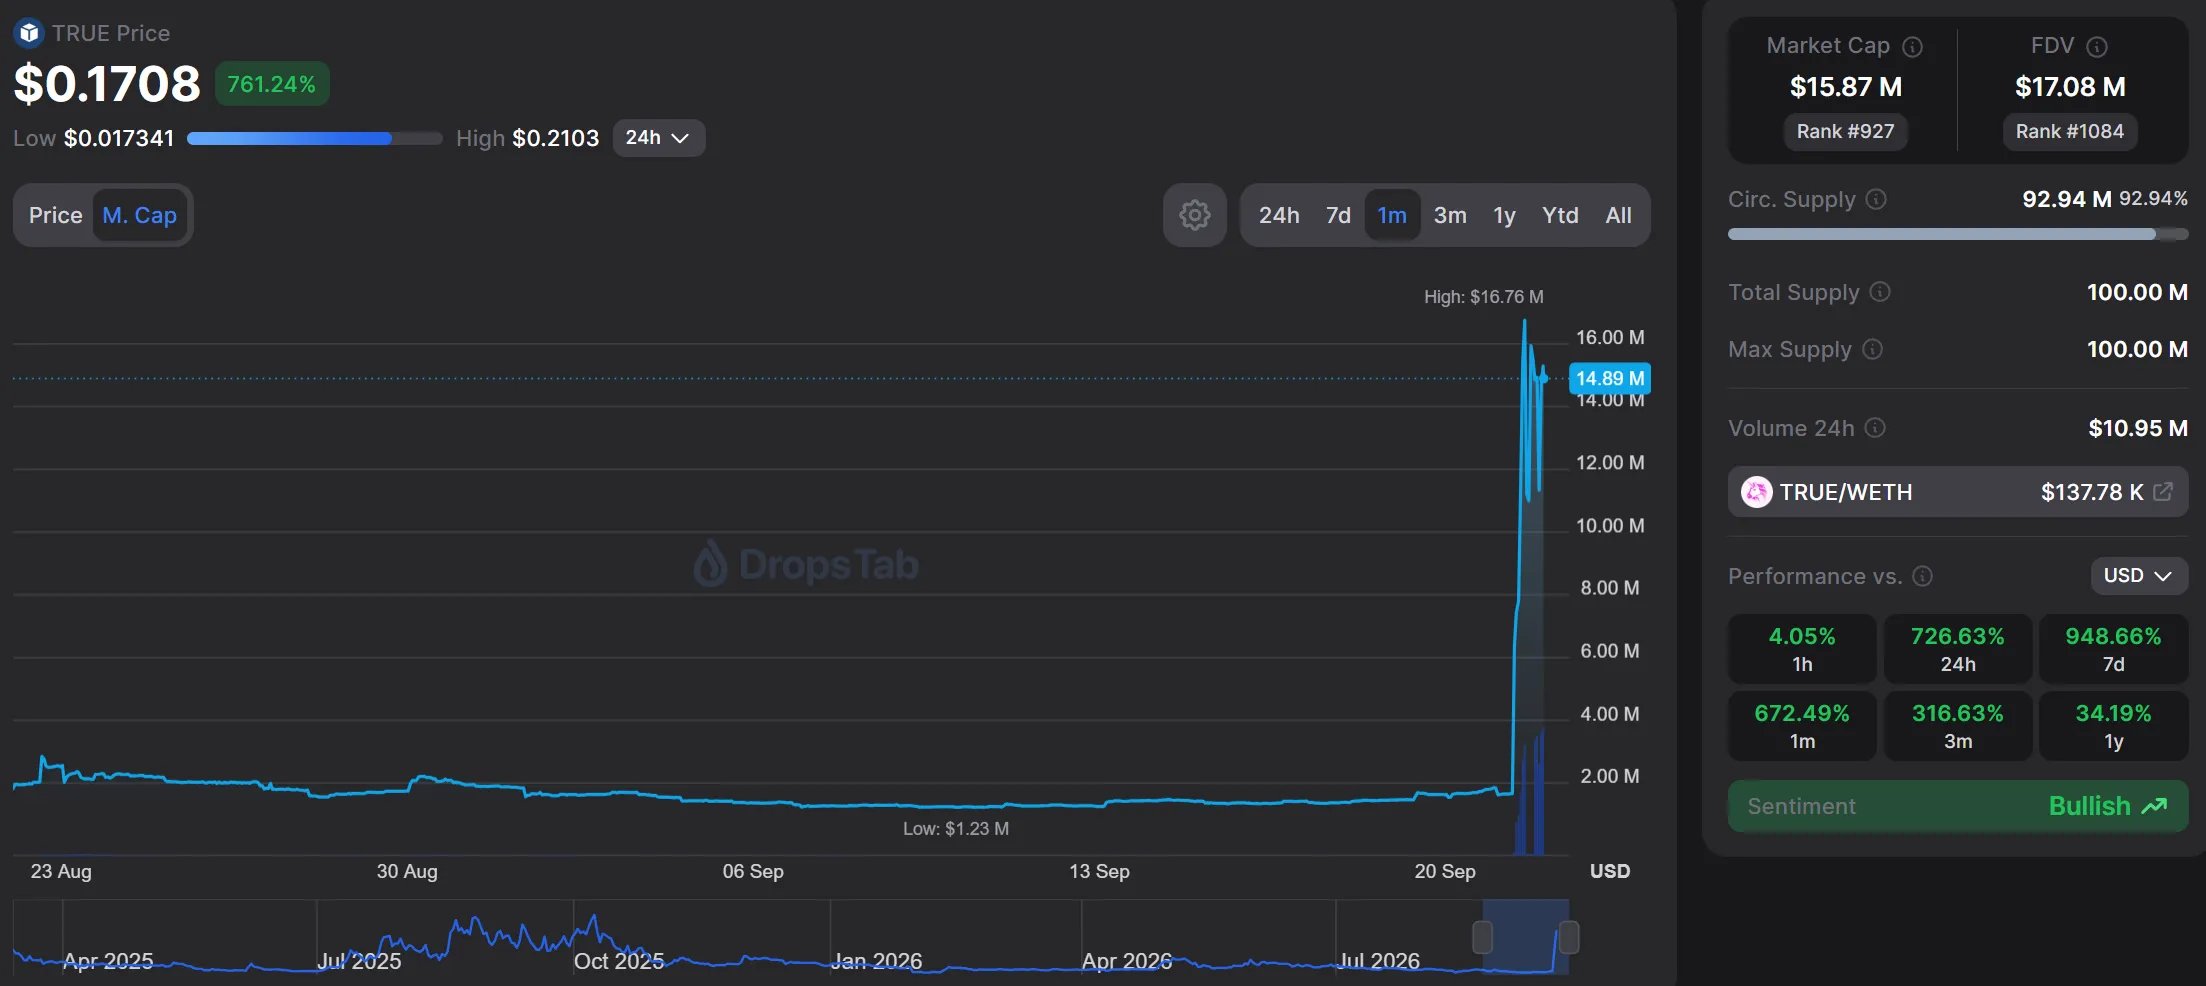
Task: Select the All chart timeframe
Action: coord(1619,215)
